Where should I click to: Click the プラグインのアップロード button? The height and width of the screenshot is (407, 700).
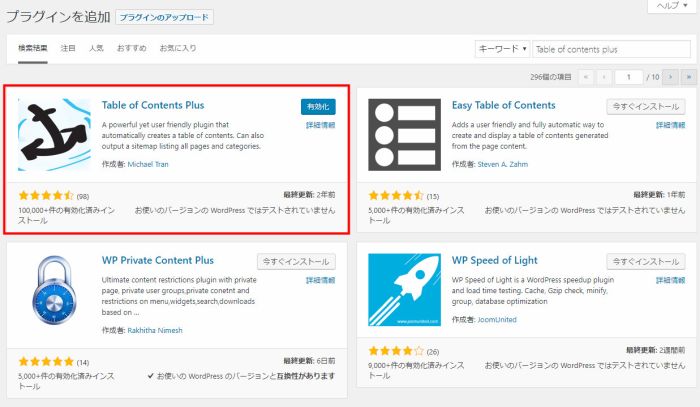tap(164, 17)
